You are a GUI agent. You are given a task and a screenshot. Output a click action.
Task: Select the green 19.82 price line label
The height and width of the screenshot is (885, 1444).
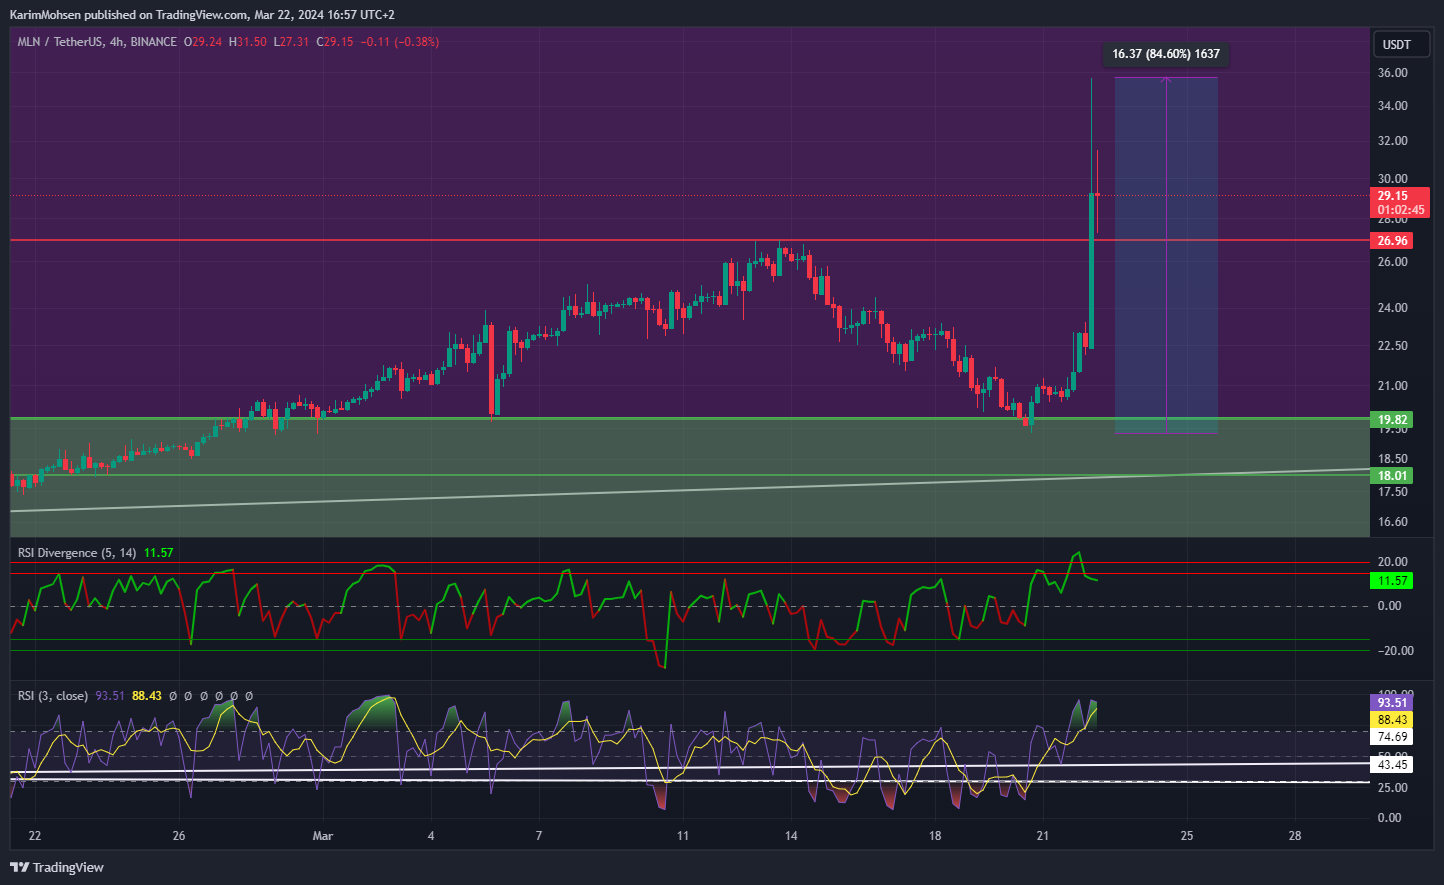point(1392,420)
